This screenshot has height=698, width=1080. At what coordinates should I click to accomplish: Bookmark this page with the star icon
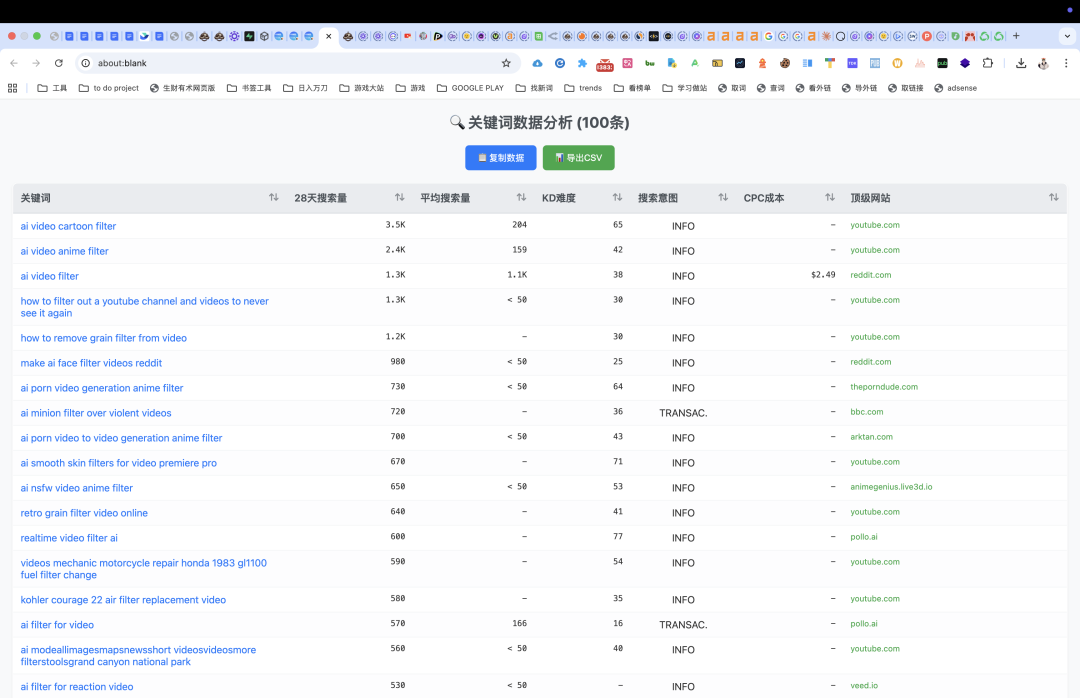506,63
